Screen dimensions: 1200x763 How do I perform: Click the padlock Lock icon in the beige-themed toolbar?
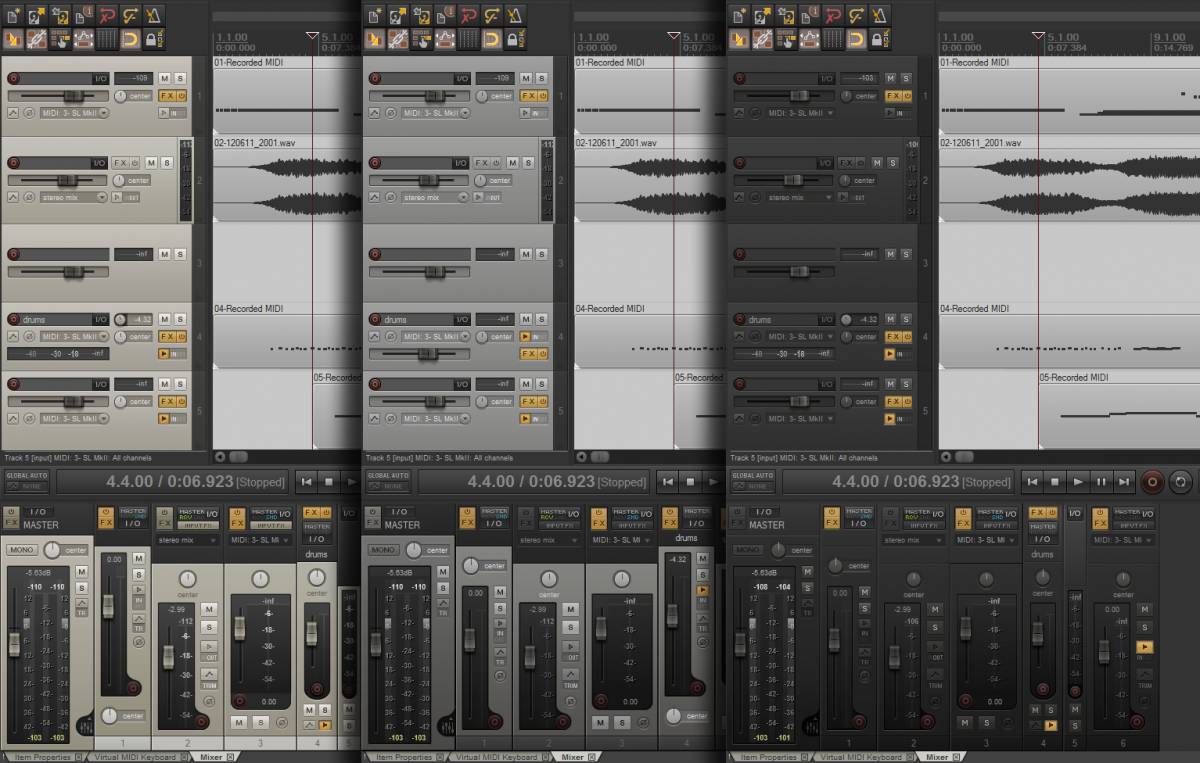152,39
